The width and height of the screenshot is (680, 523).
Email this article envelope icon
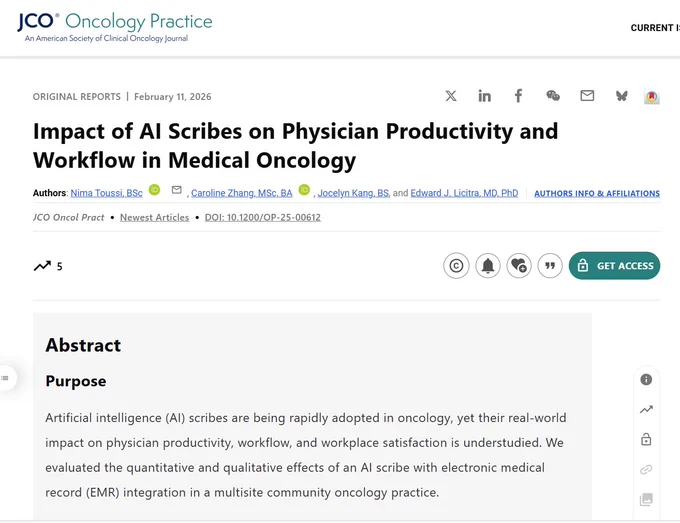pos(587,95)
